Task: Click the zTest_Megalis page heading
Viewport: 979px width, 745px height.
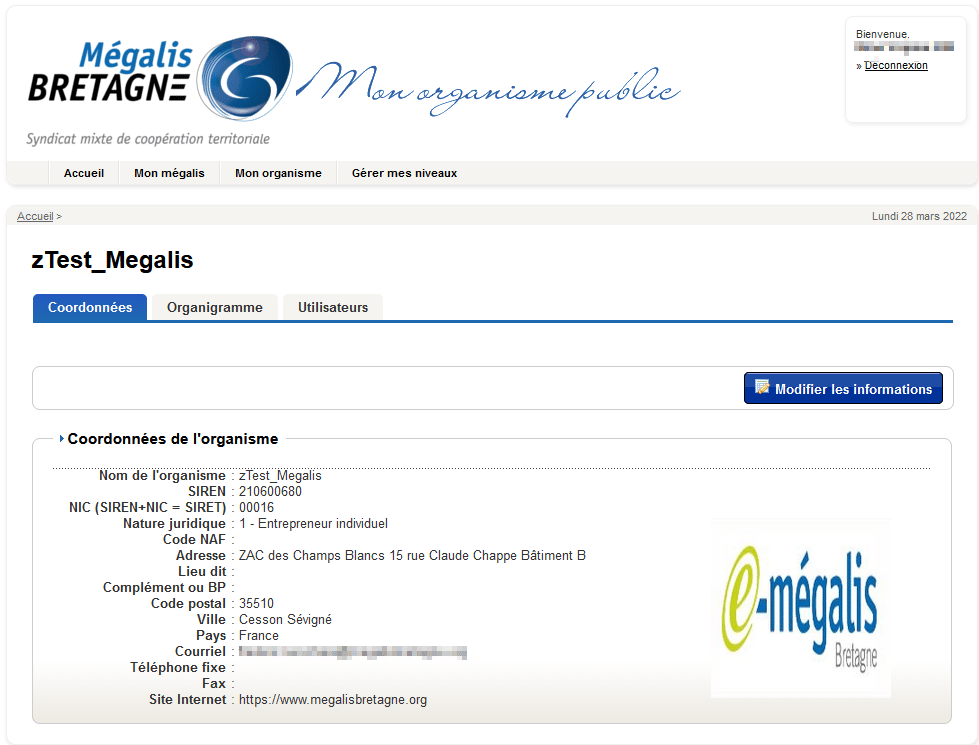Action: point(112,261)
